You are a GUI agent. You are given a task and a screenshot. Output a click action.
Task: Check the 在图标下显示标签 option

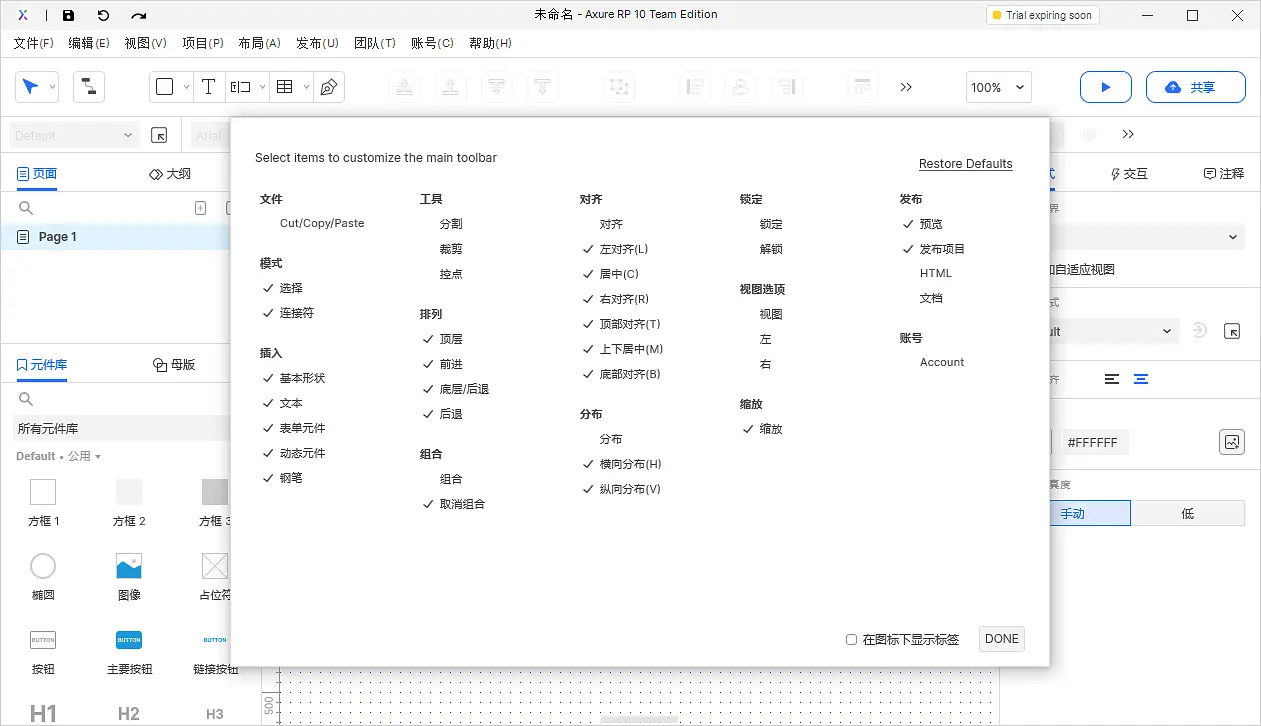(x=851, y=639)
